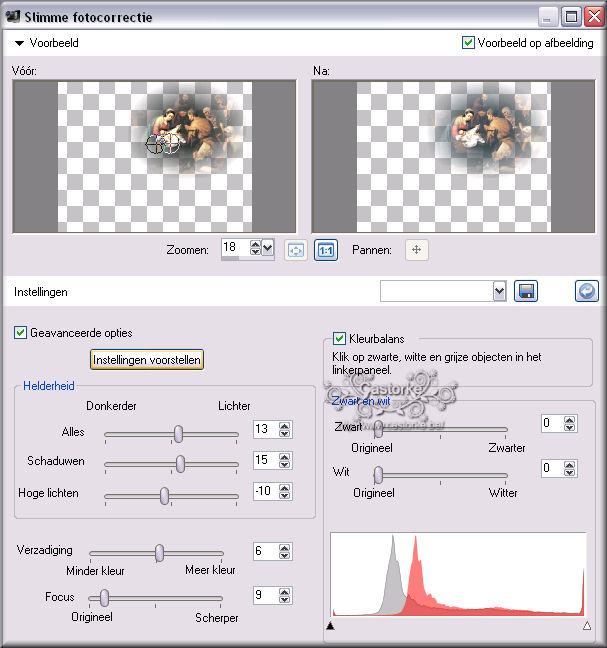Viewport: 607px width, 648px height.
Task: Click the Pannen navigate icon
Action: 417,250
